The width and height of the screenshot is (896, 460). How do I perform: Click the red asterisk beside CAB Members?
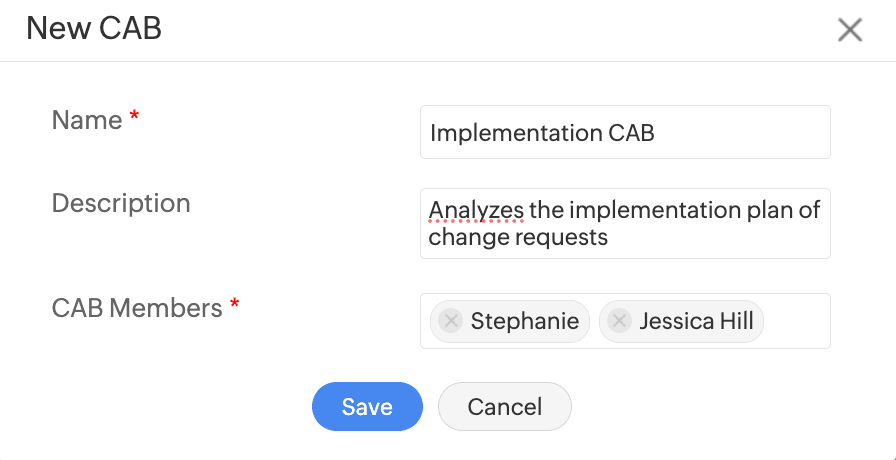(x=235, y=305)
